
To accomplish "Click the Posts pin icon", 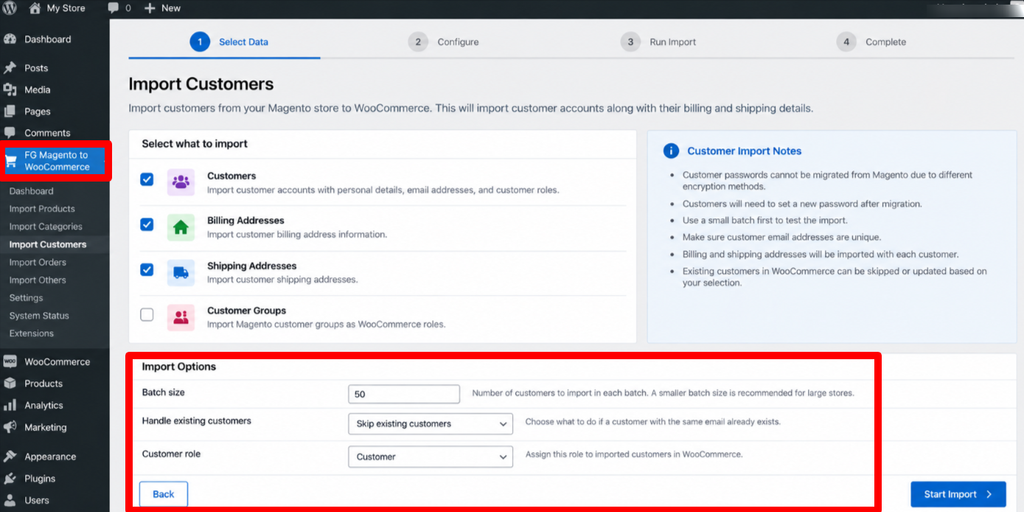I will point(10,68).
